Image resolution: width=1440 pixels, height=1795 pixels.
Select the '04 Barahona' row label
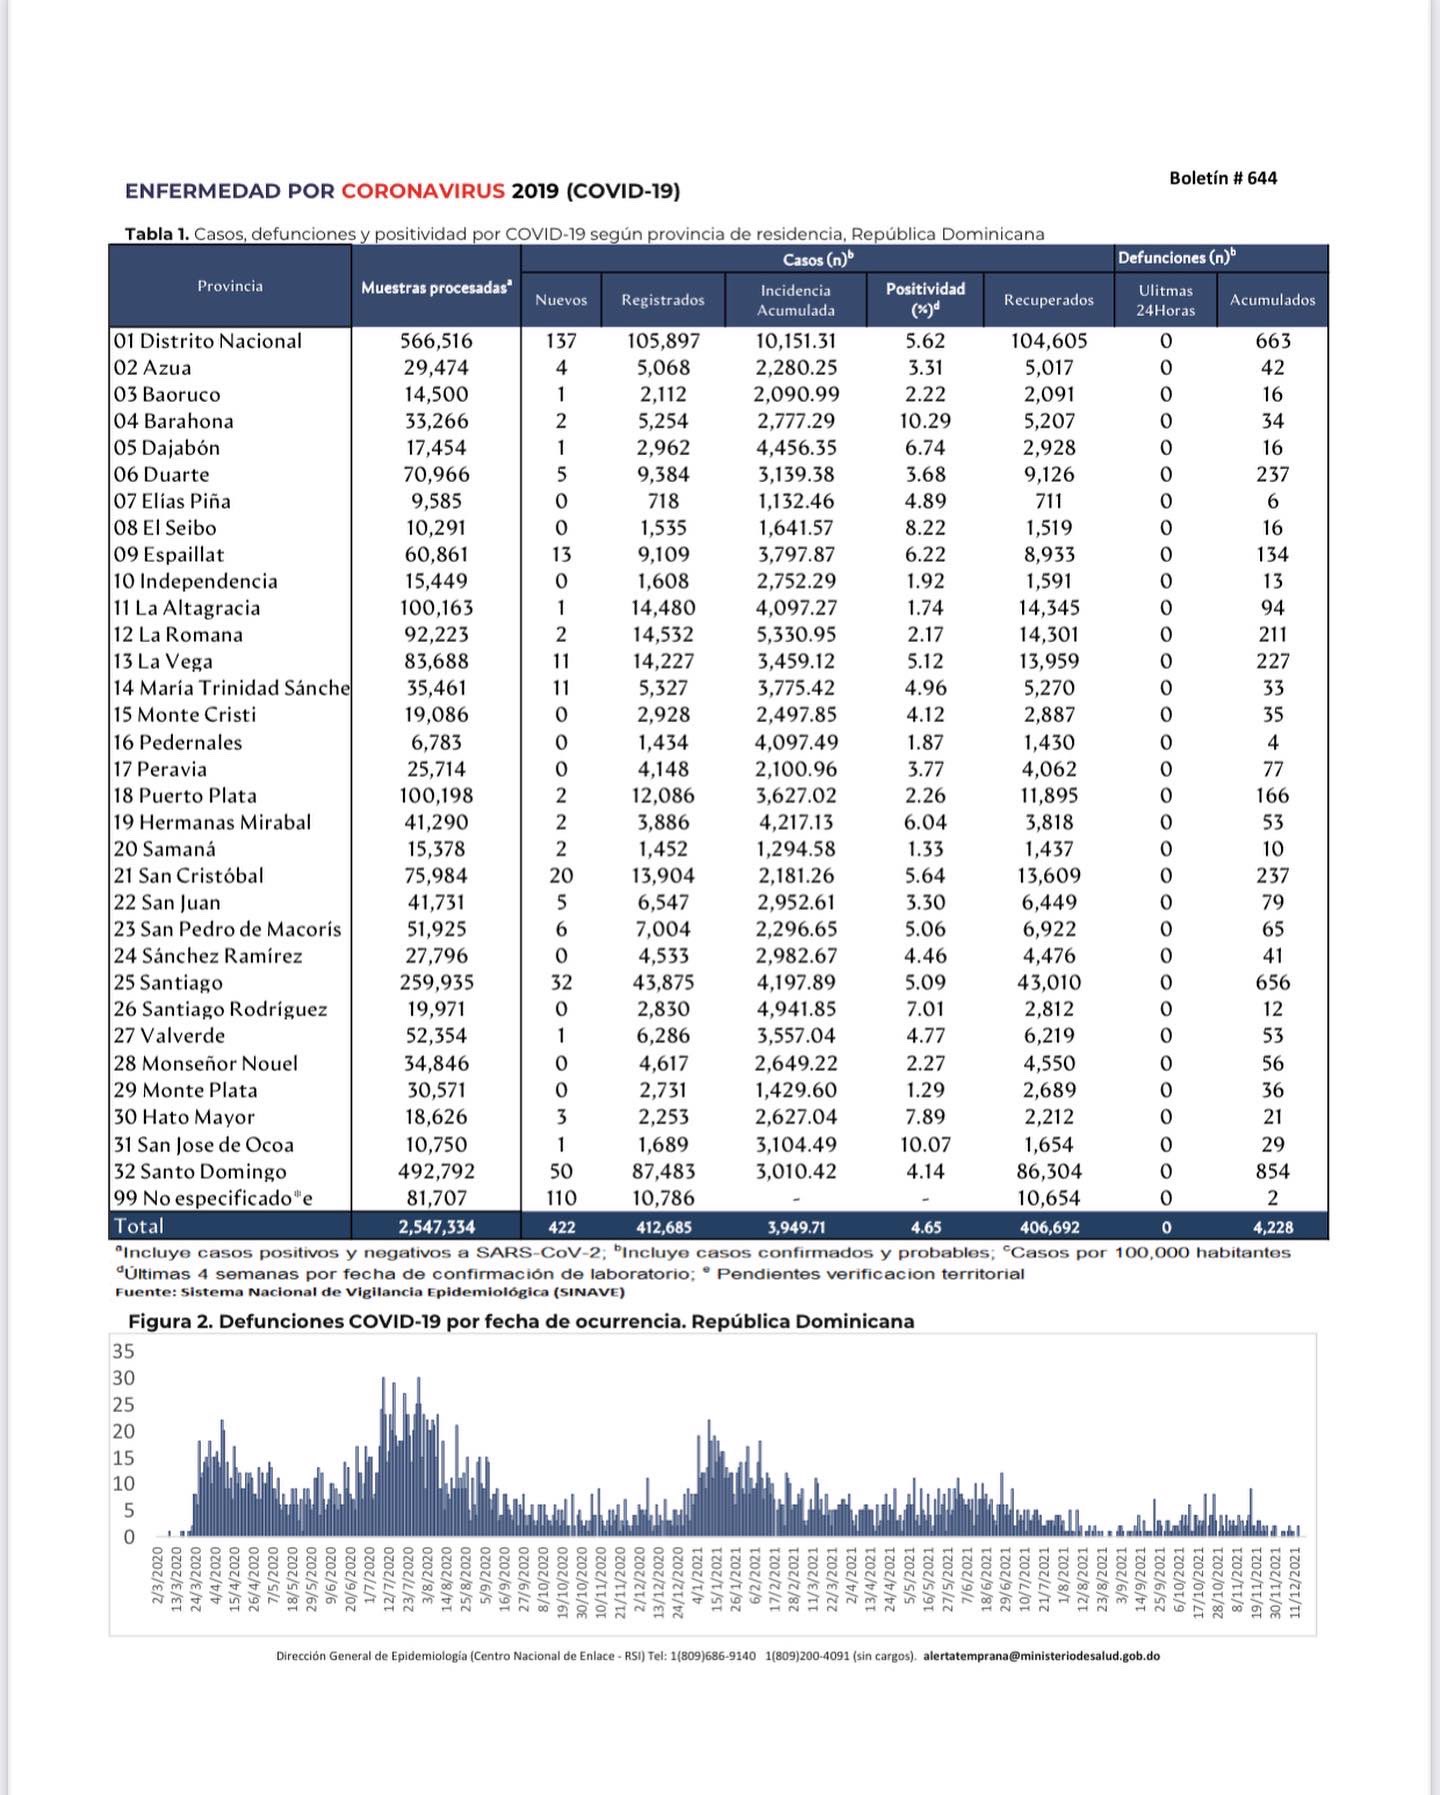(173, 421)
